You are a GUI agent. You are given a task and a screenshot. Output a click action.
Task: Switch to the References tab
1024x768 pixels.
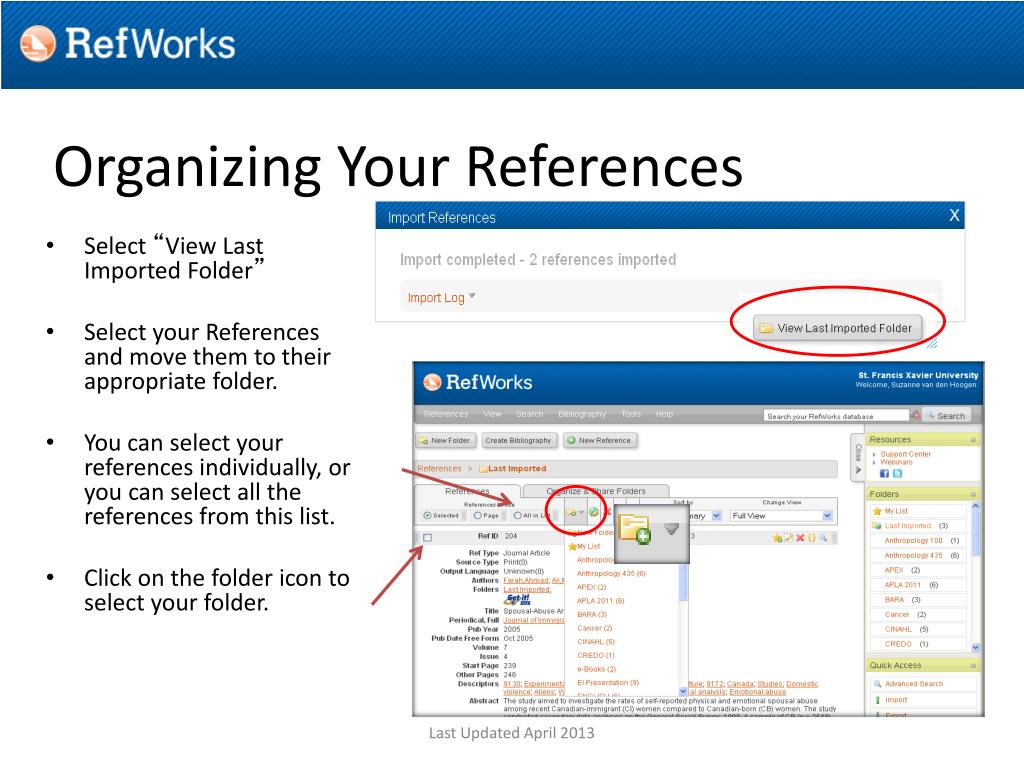pyautogui.click(x=467, y=491)
